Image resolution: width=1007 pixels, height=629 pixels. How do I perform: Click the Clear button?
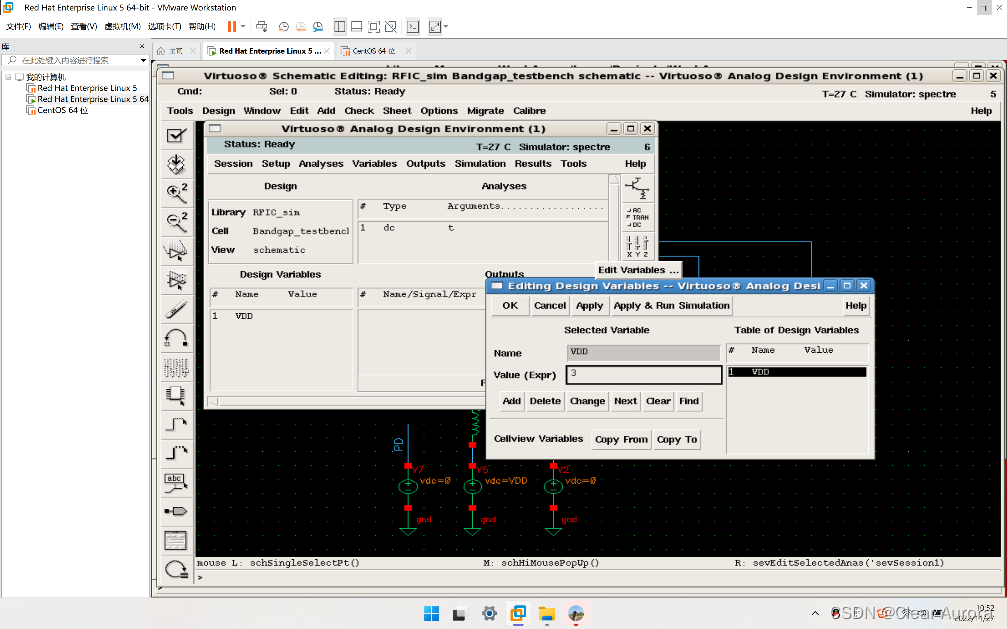point(658,401)
